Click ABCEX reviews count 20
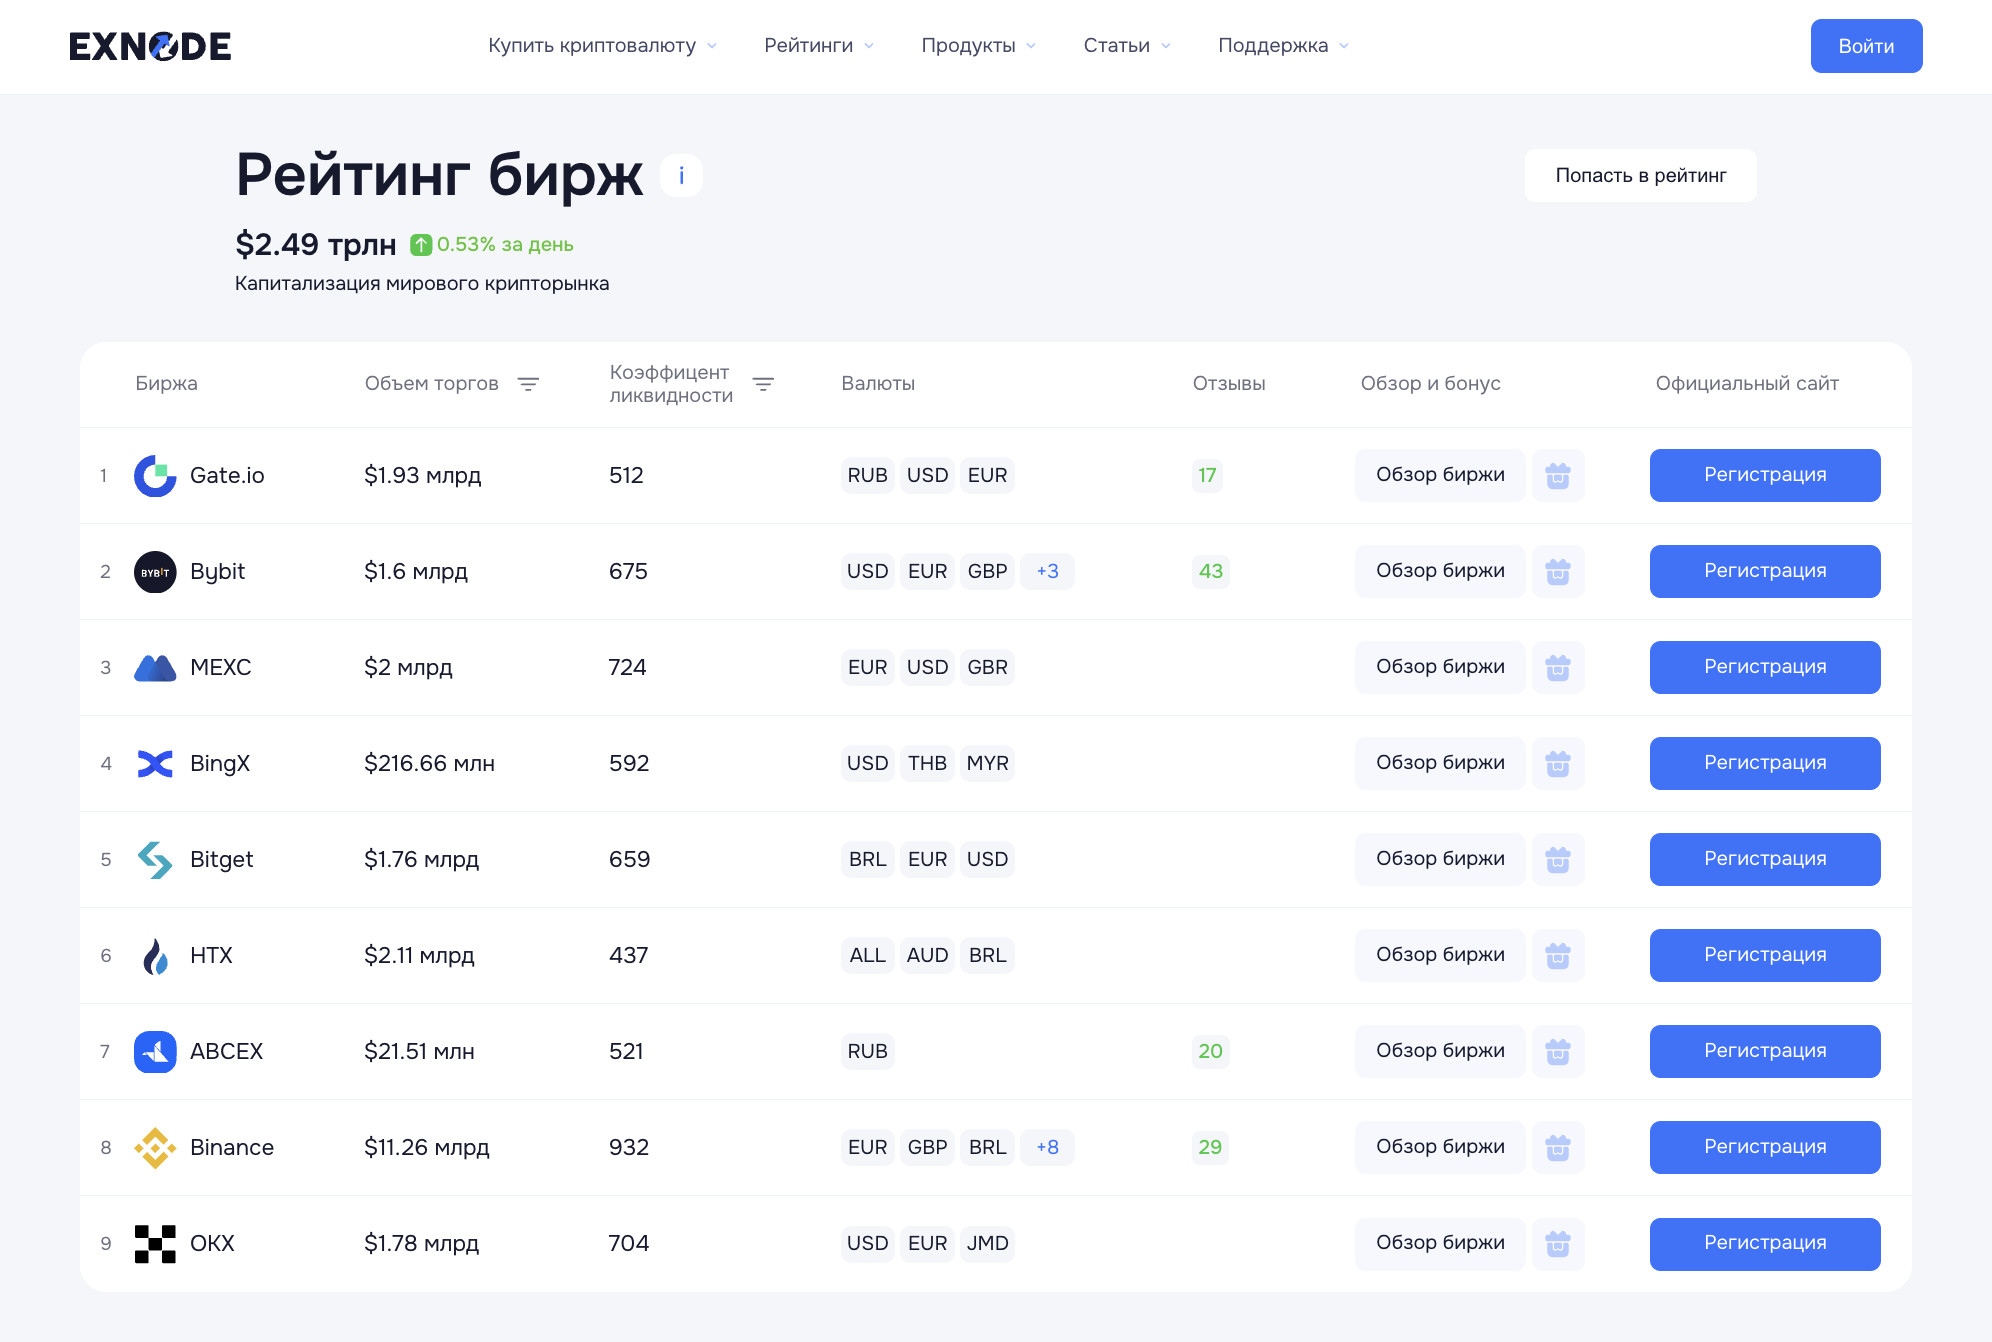Image resolution: width=1992 pixels, height=1342 pixels. (x=1210, y=1052)
